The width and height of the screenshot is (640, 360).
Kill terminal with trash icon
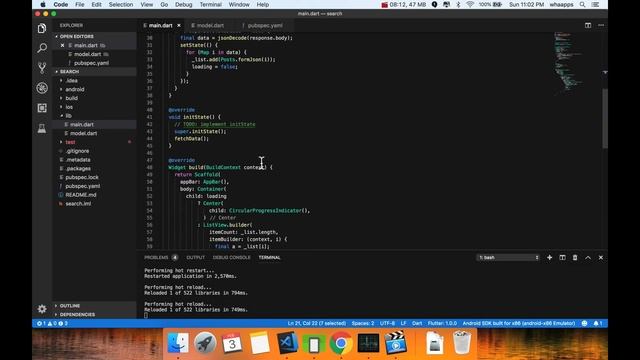(575, 258)
